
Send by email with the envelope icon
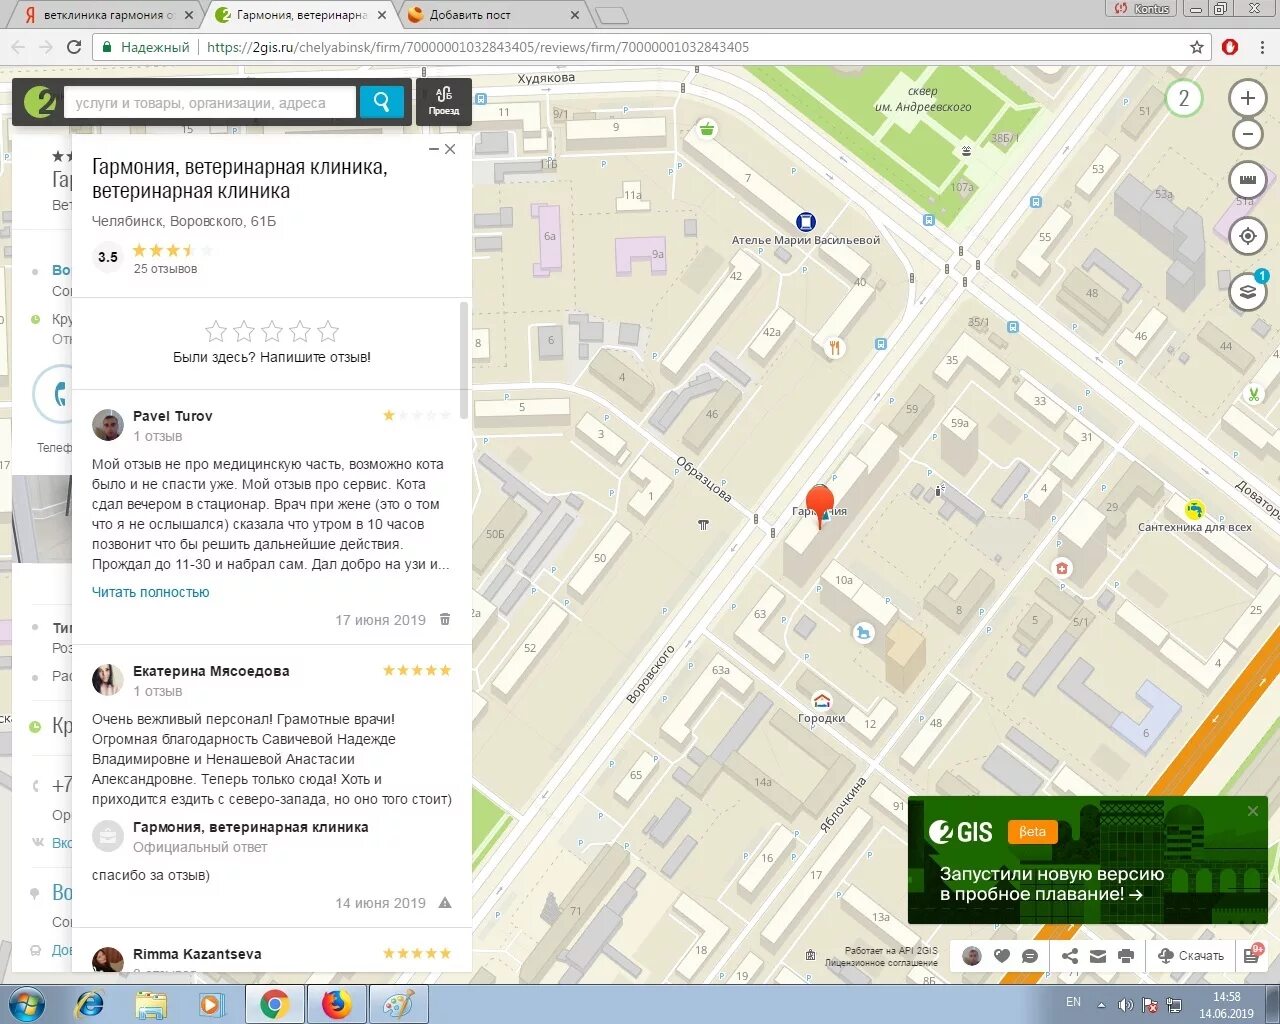[1098, 956]
